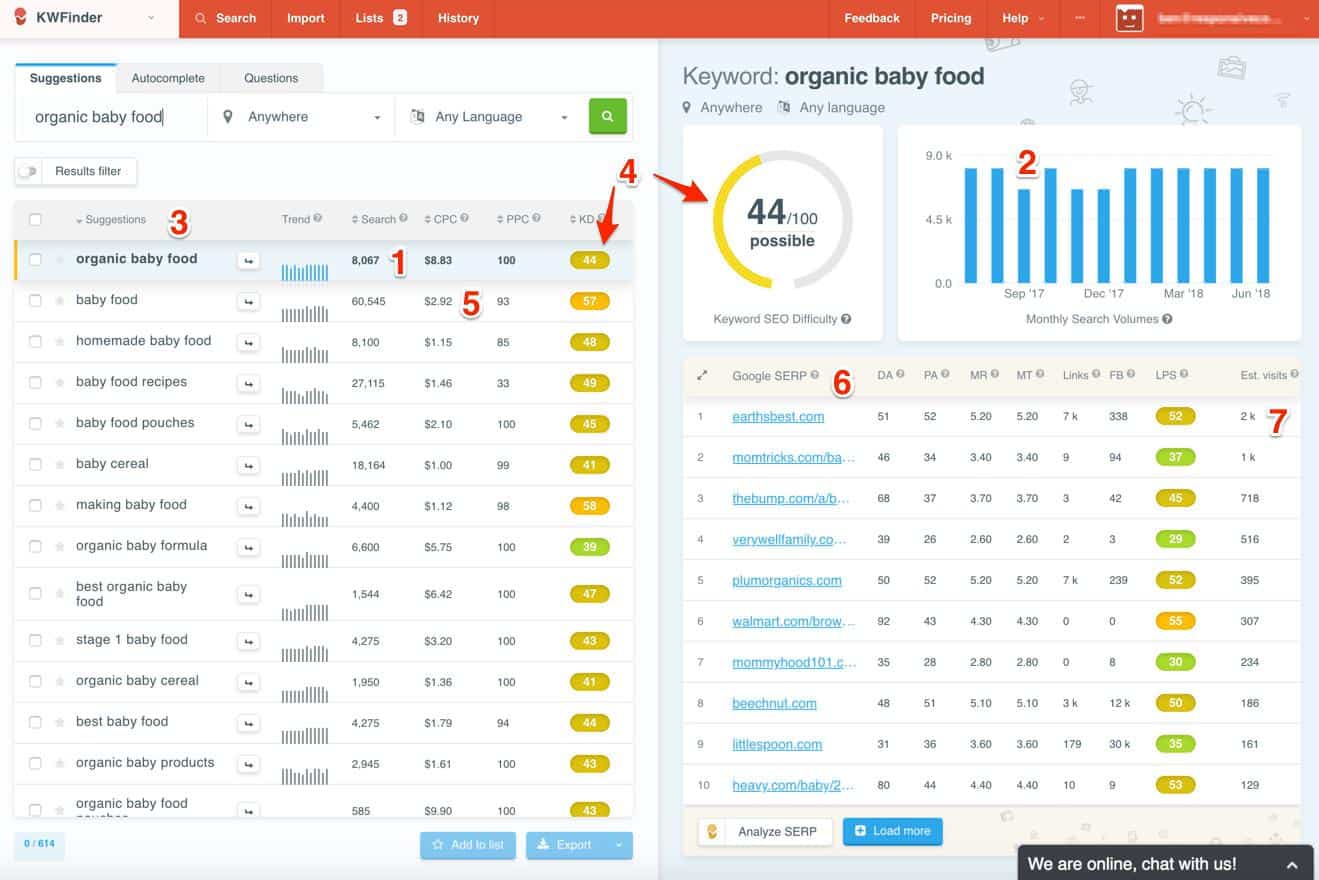The image size is (1319, 880).
Task: Click the KWFinder logo icon
Action: pos(20,17)
